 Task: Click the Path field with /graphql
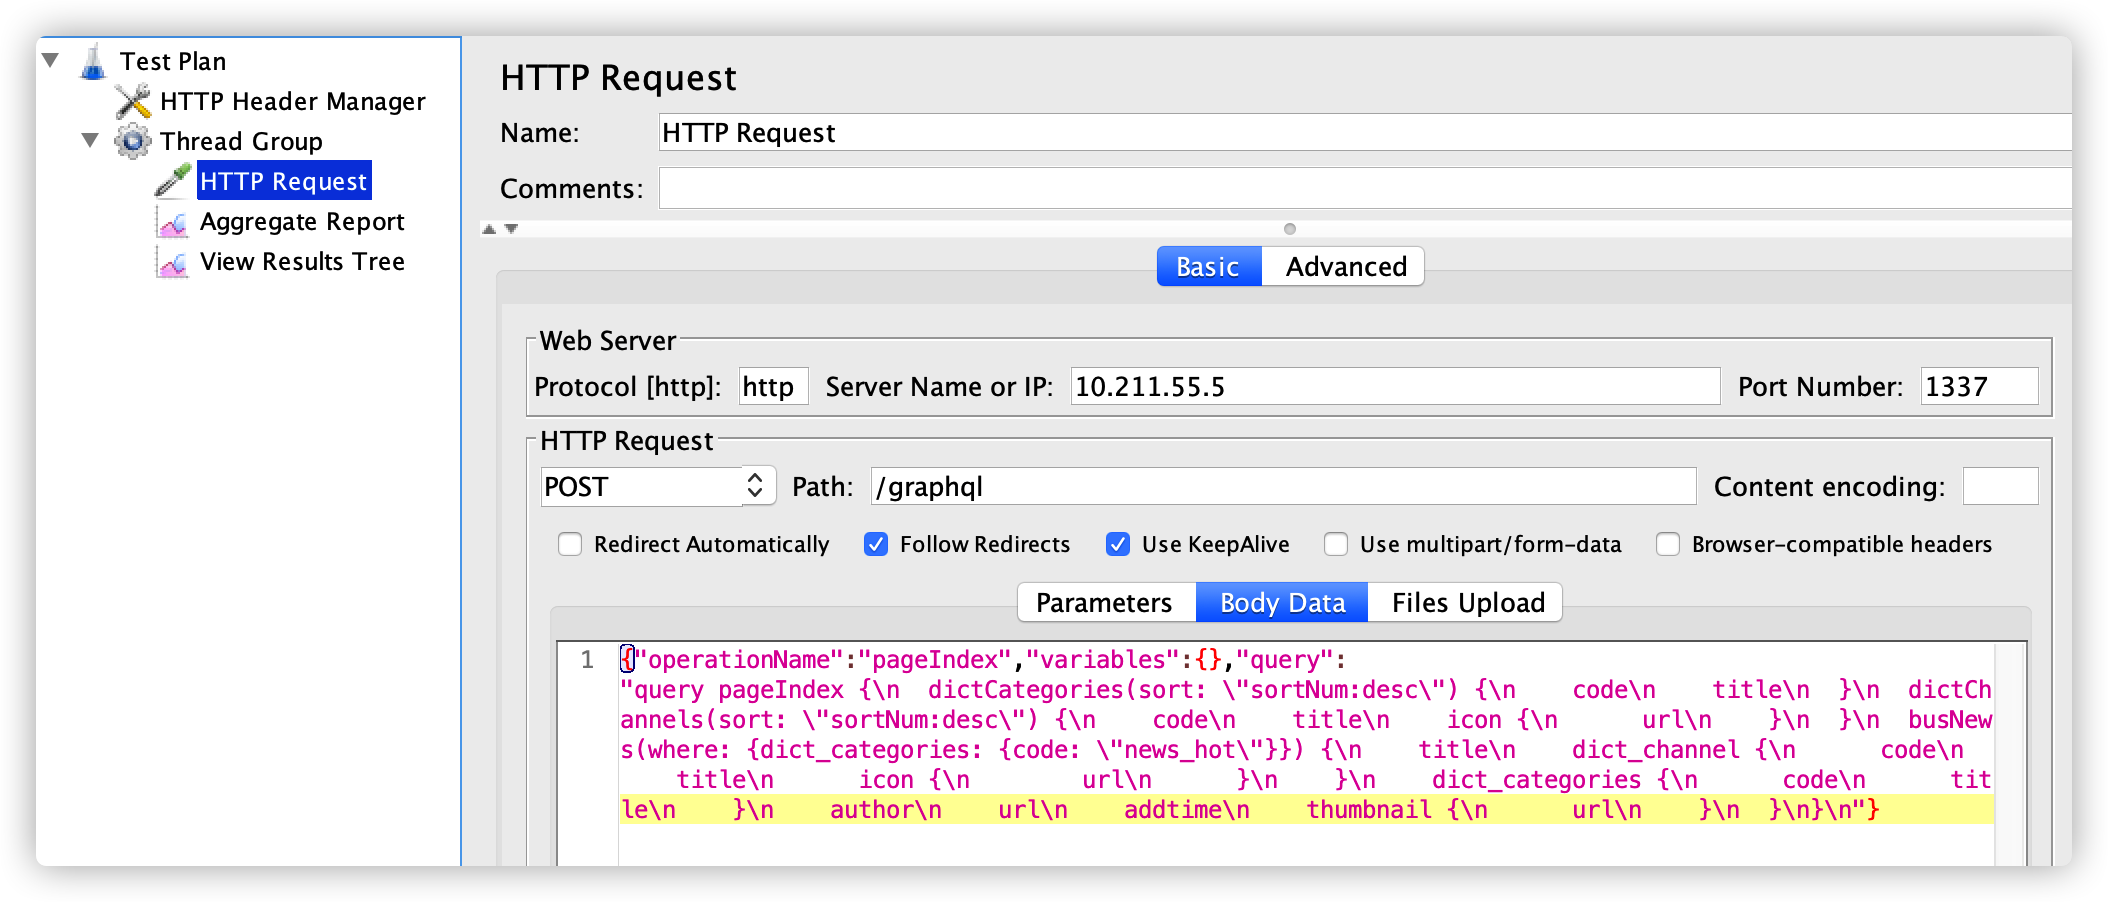click(1283, 487)
